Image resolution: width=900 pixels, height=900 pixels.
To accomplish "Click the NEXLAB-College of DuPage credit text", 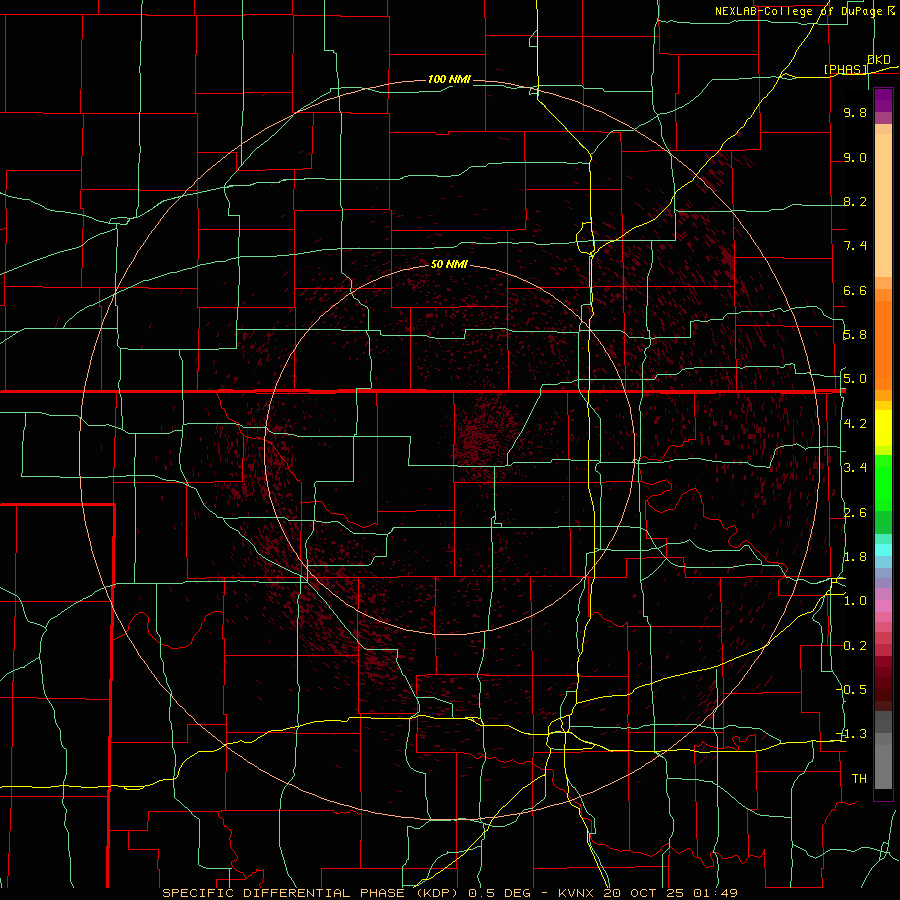I will point(798,11).
